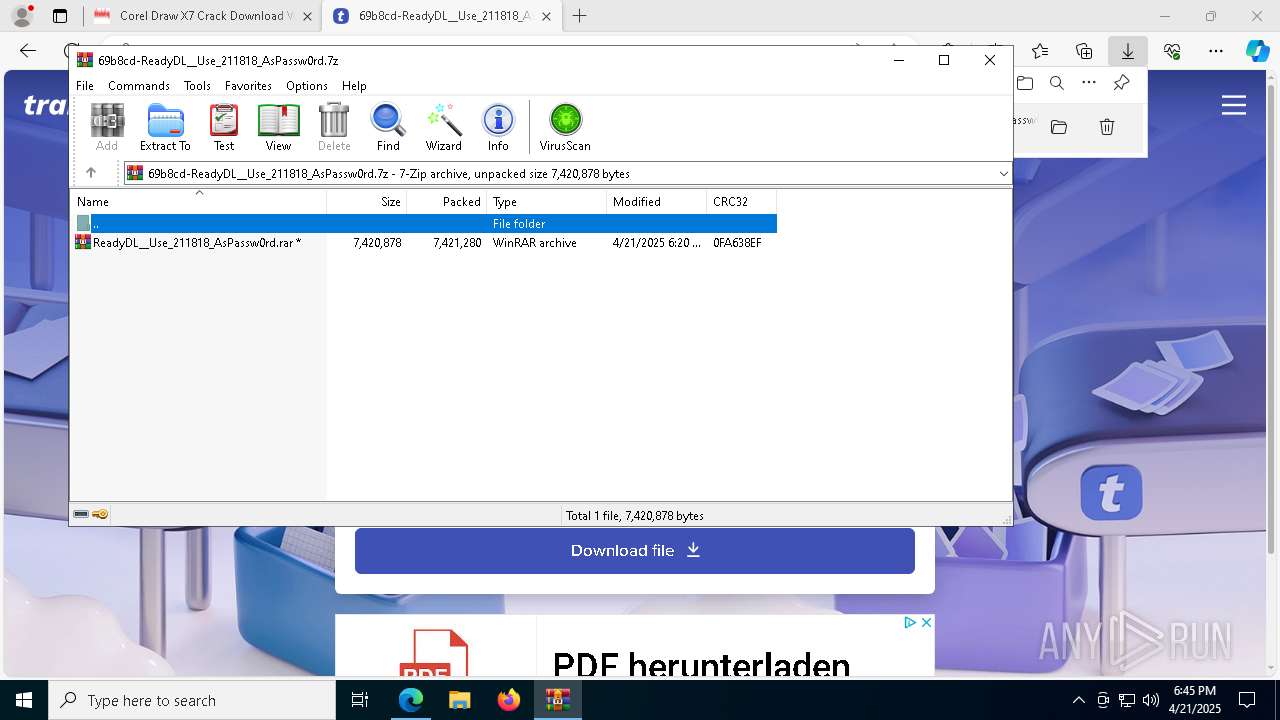Open Firefox from taskbar
This screenshot has width=1280, height=720.
pos(508,700)
